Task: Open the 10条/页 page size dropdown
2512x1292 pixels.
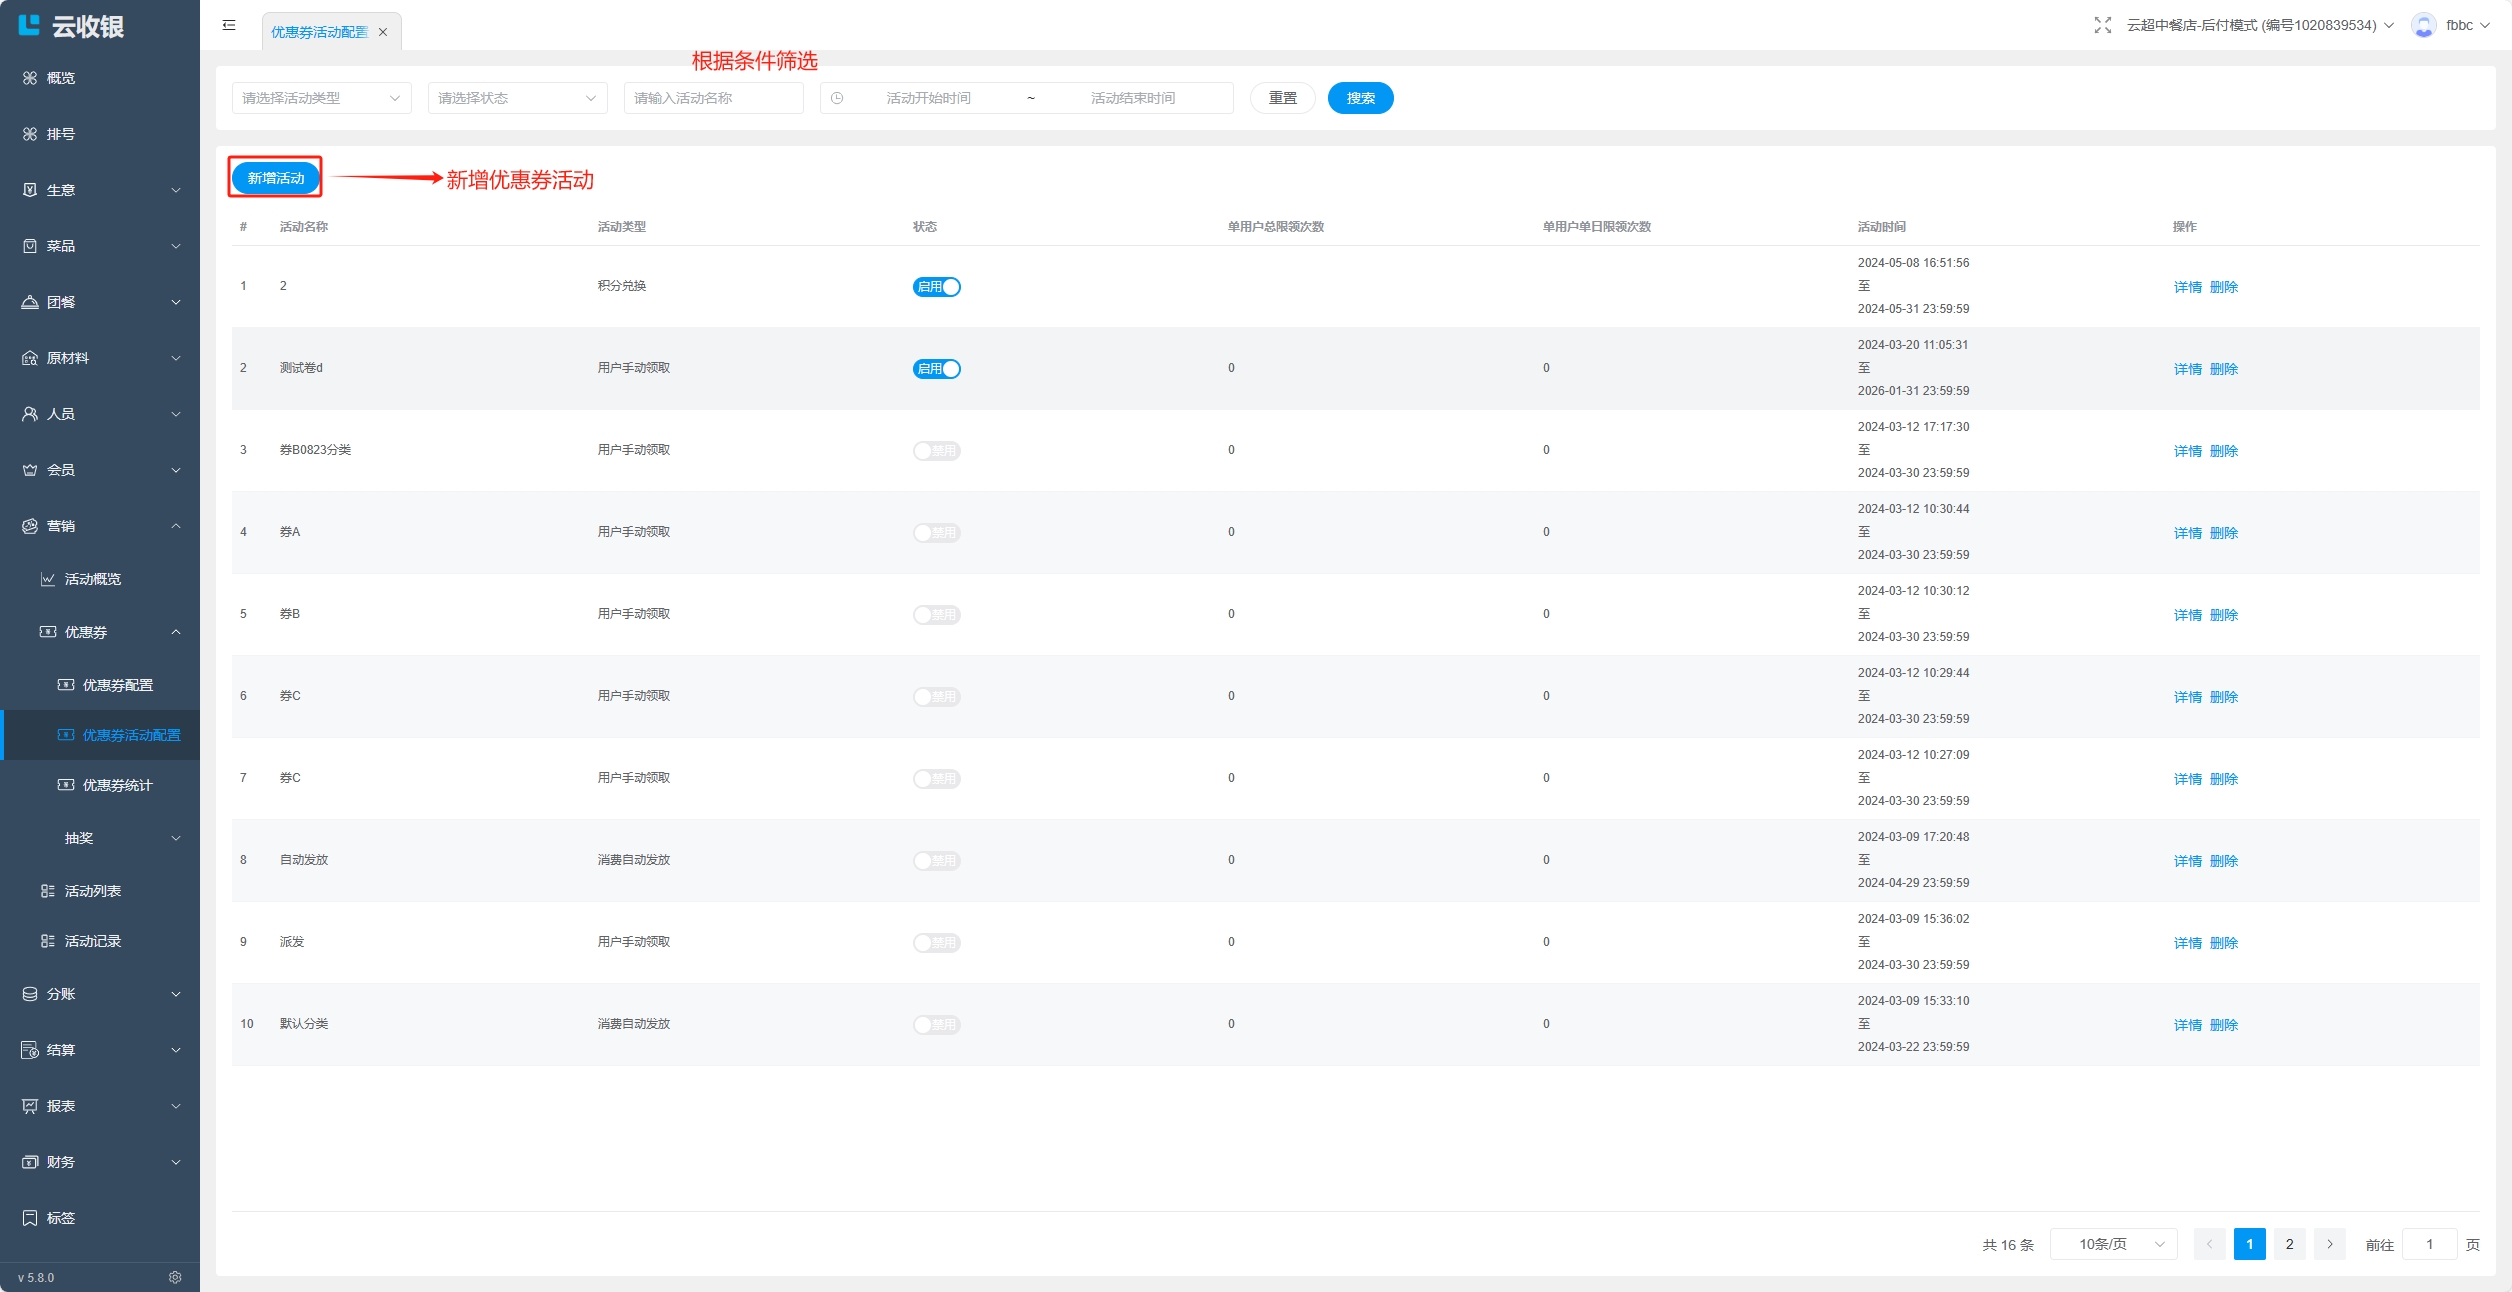Action: [x=2112, y=1244]
